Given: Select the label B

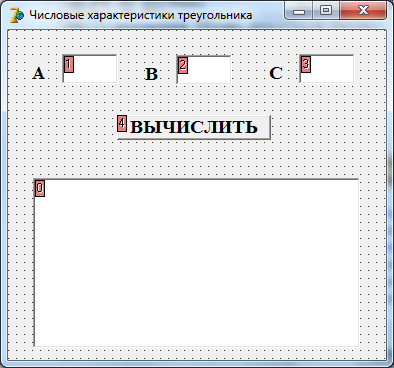Looking at the screenshot, I should (151, 74).
